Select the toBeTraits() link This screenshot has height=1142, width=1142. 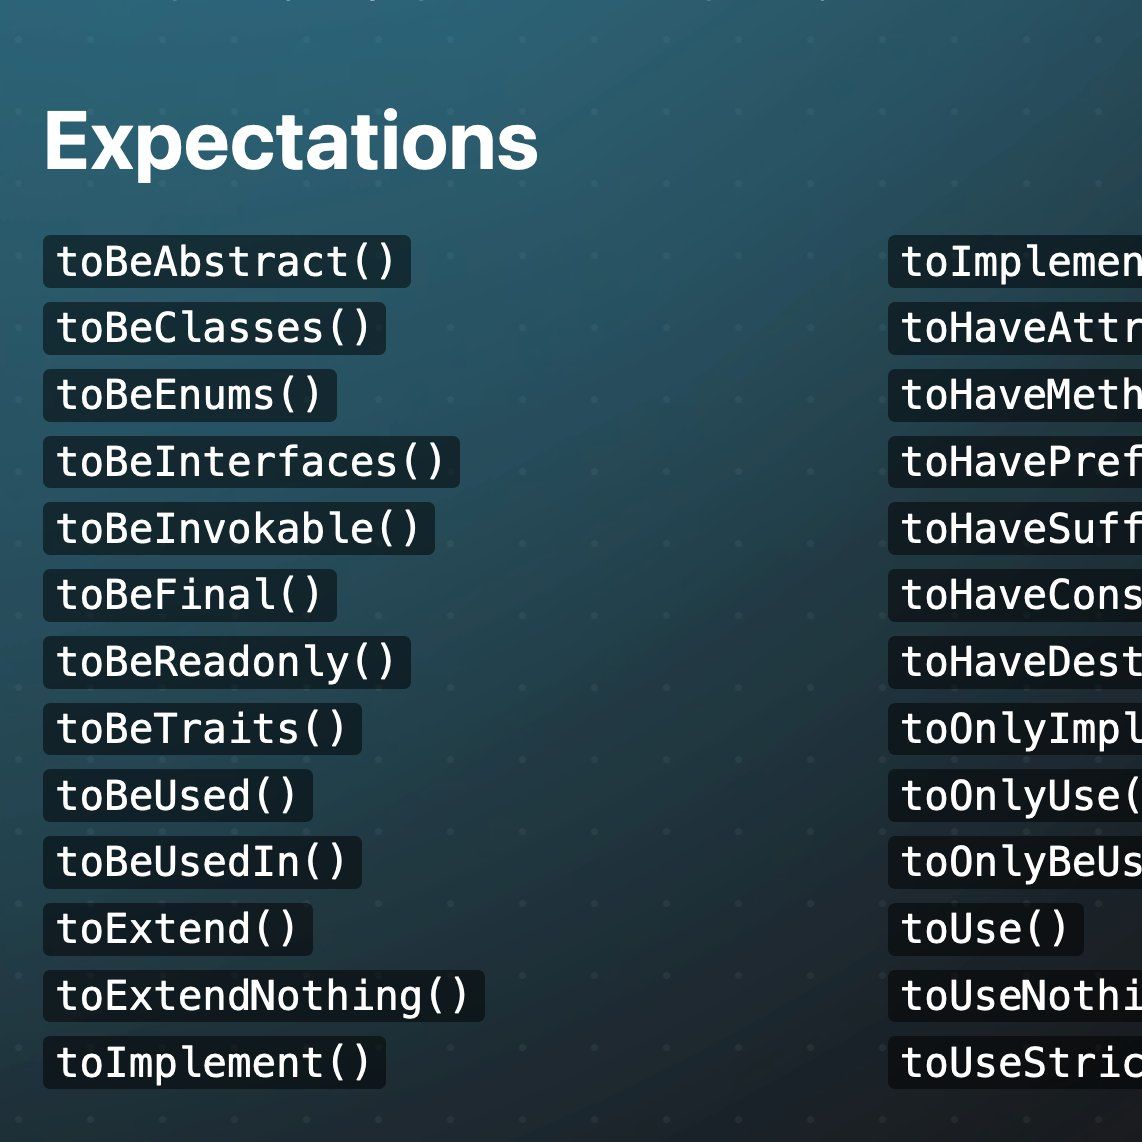tap(202, 729)
